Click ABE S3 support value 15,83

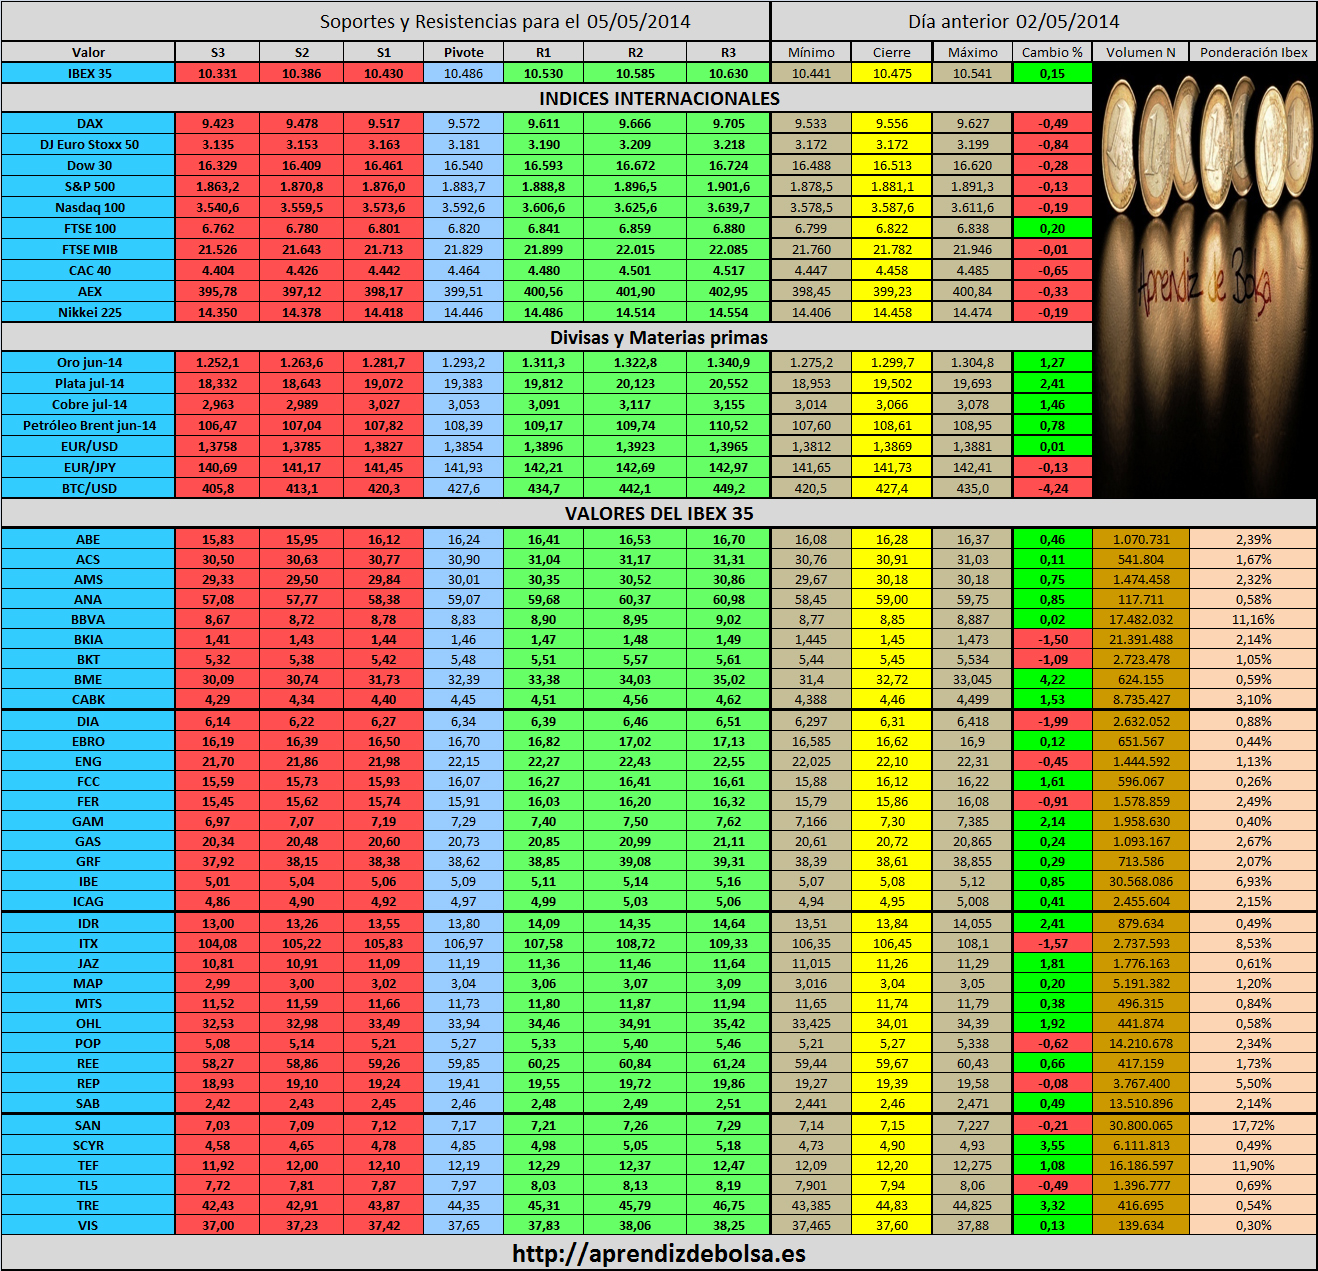pos(218,539)
